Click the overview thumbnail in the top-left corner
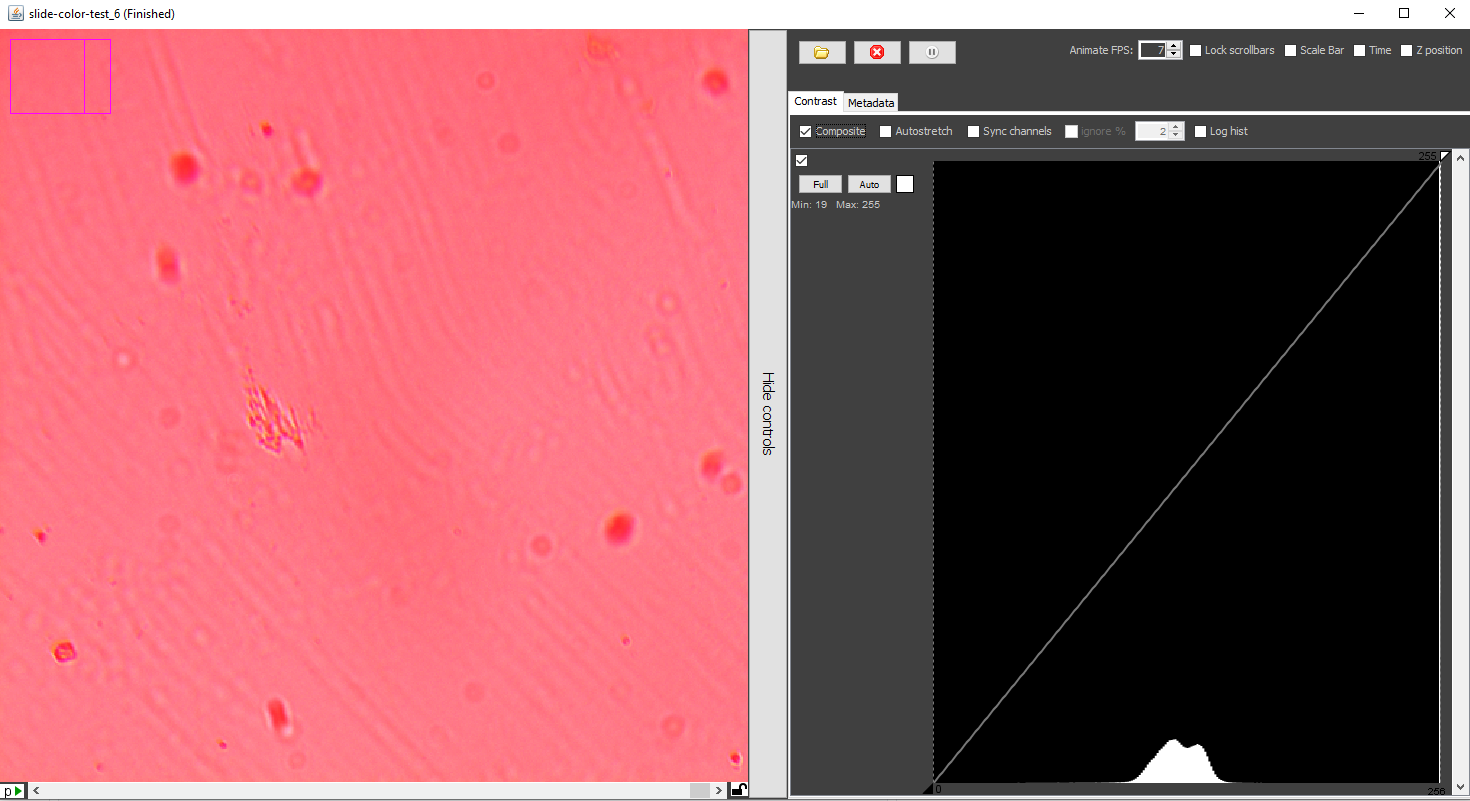This screenshot has width=1470, height=801. (60, 76)
